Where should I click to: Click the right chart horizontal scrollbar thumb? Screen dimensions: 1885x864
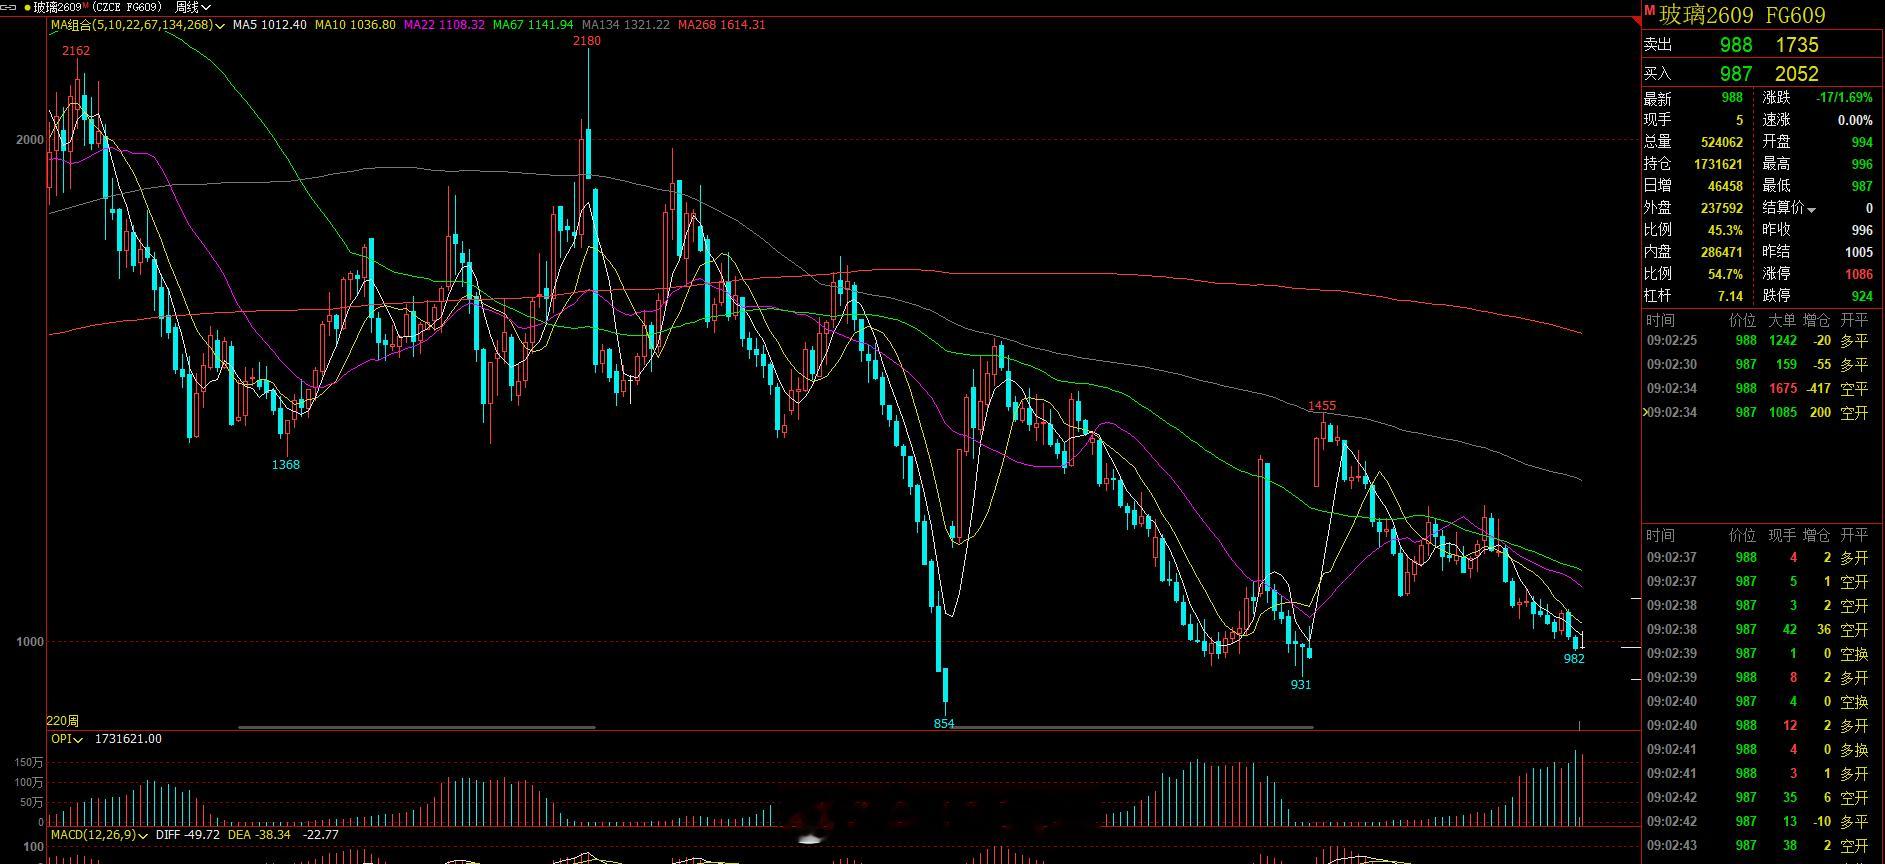click(x=1132, y=727)
